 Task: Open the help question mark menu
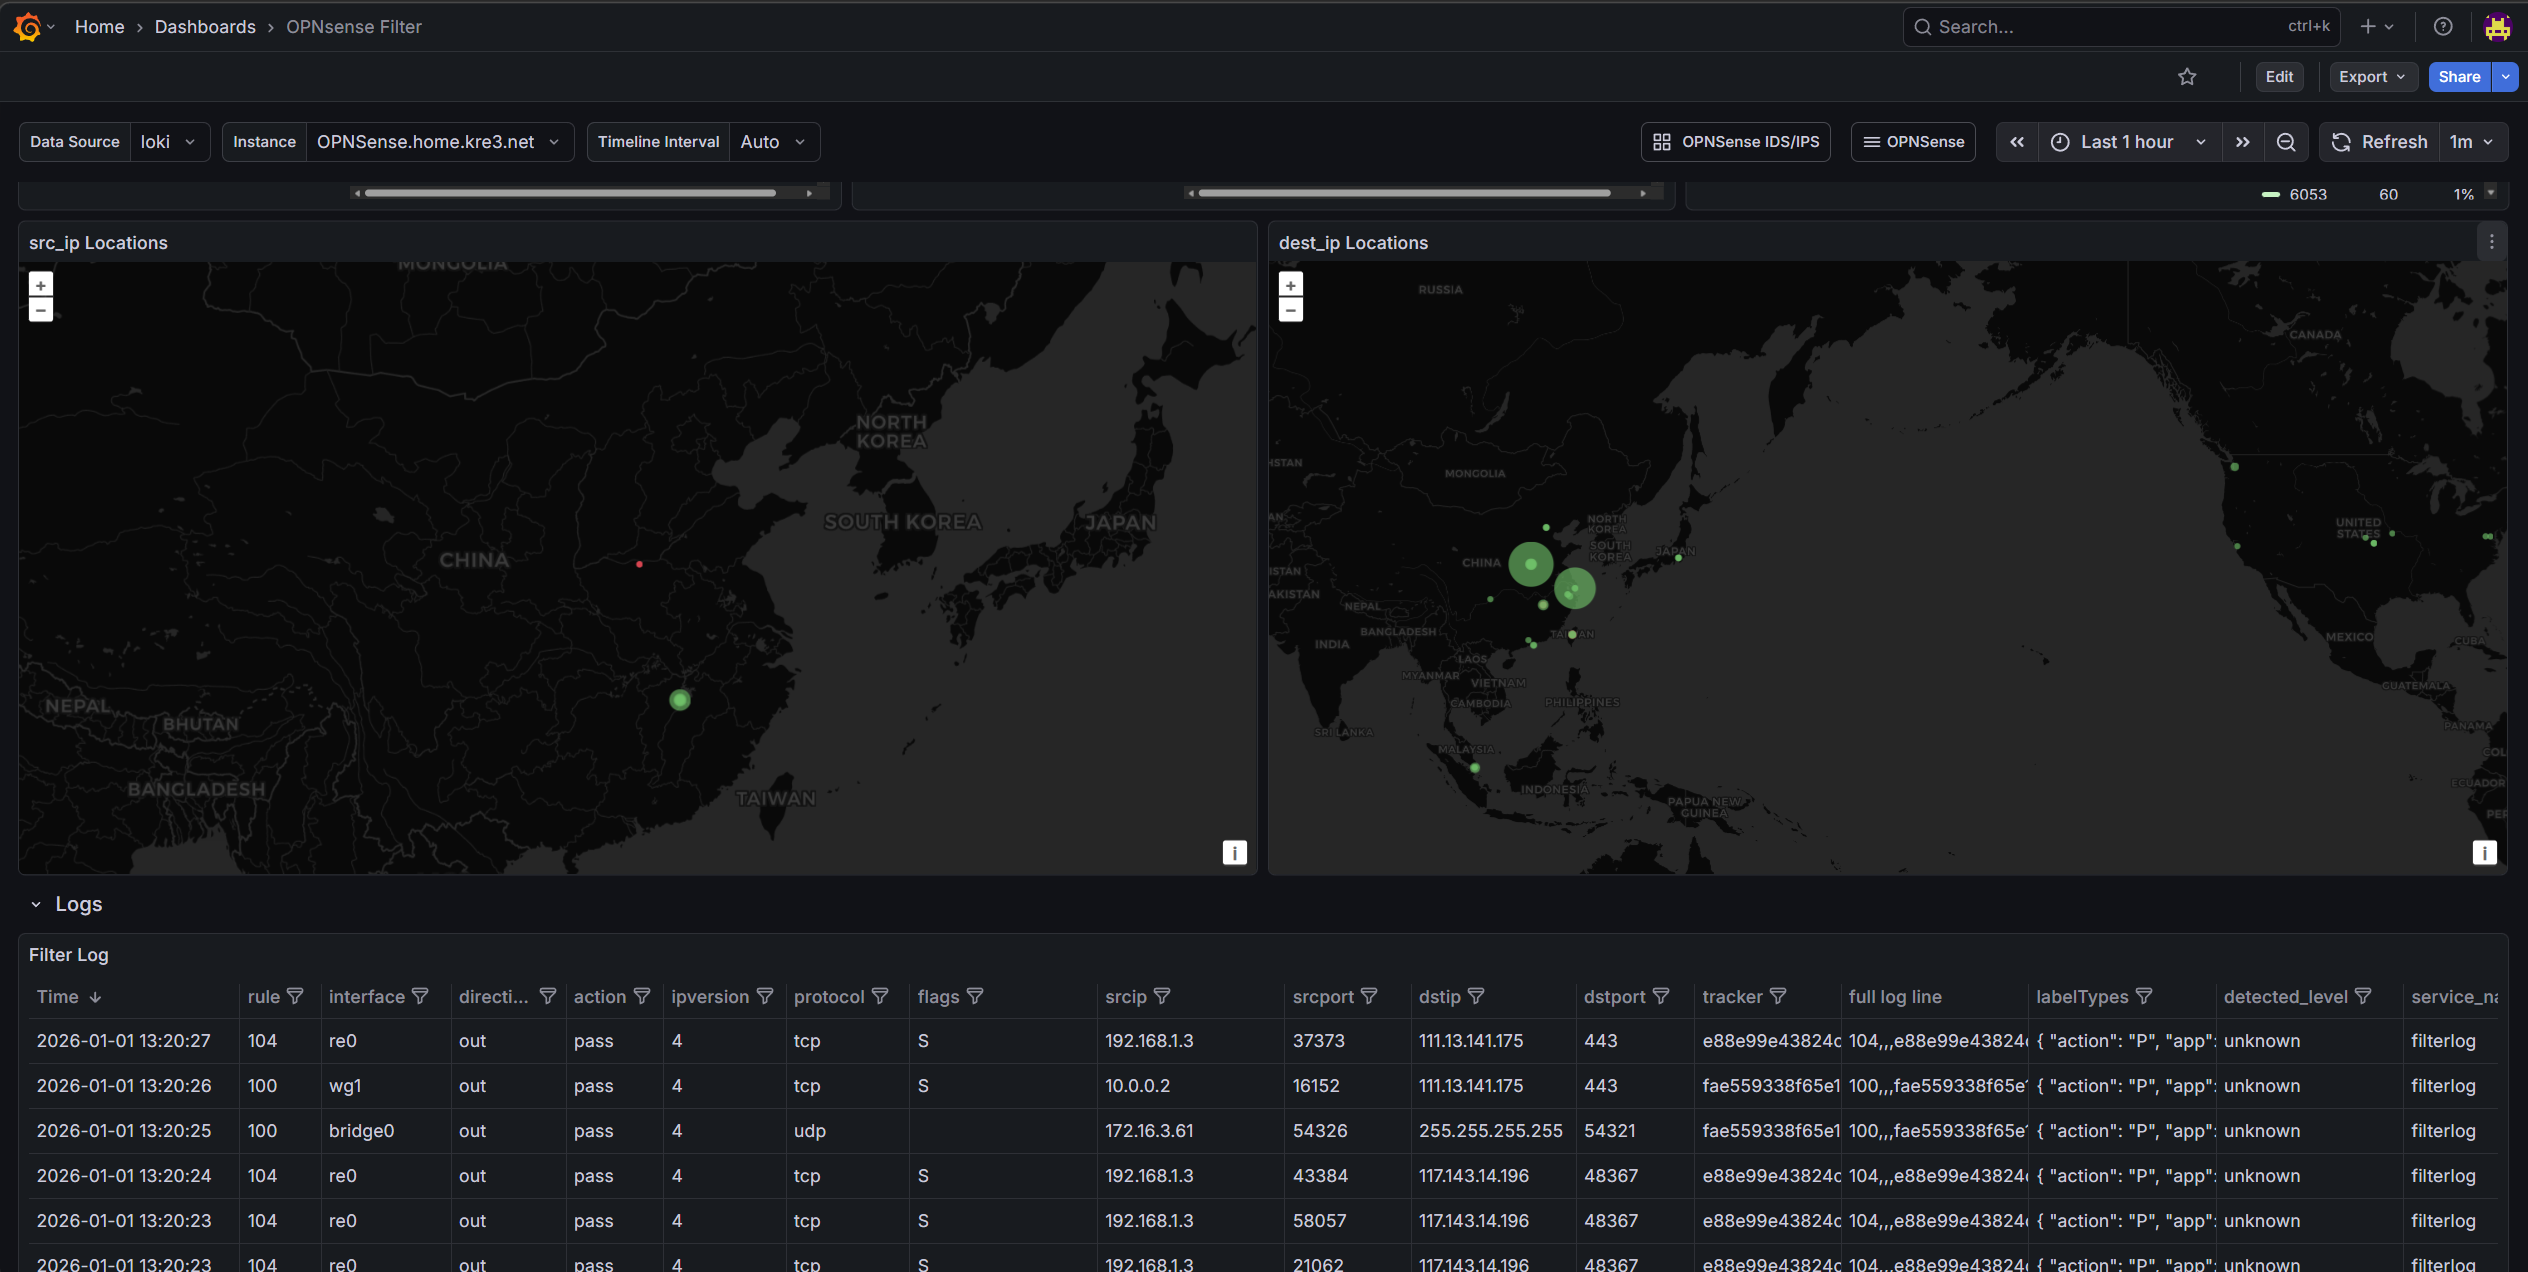tap(2443, 27)
